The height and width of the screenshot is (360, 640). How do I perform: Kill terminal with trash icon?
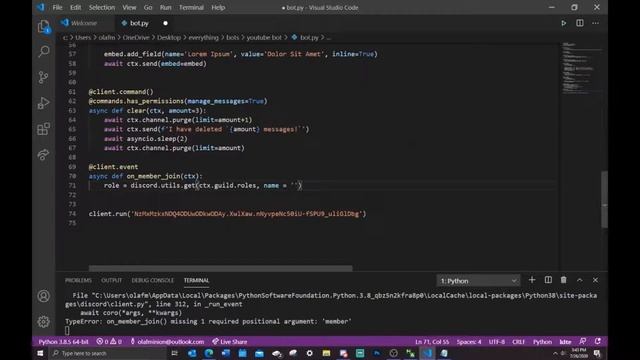point(564,280)
